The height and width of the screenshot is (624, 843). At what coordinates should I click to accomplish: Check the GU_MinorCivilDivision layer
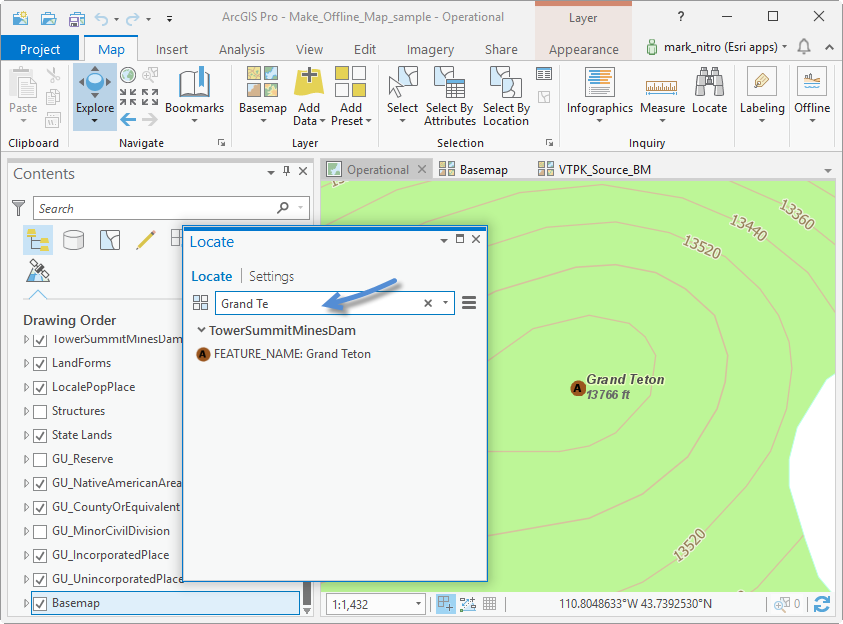pyautogui.click(x=40, y=532)
